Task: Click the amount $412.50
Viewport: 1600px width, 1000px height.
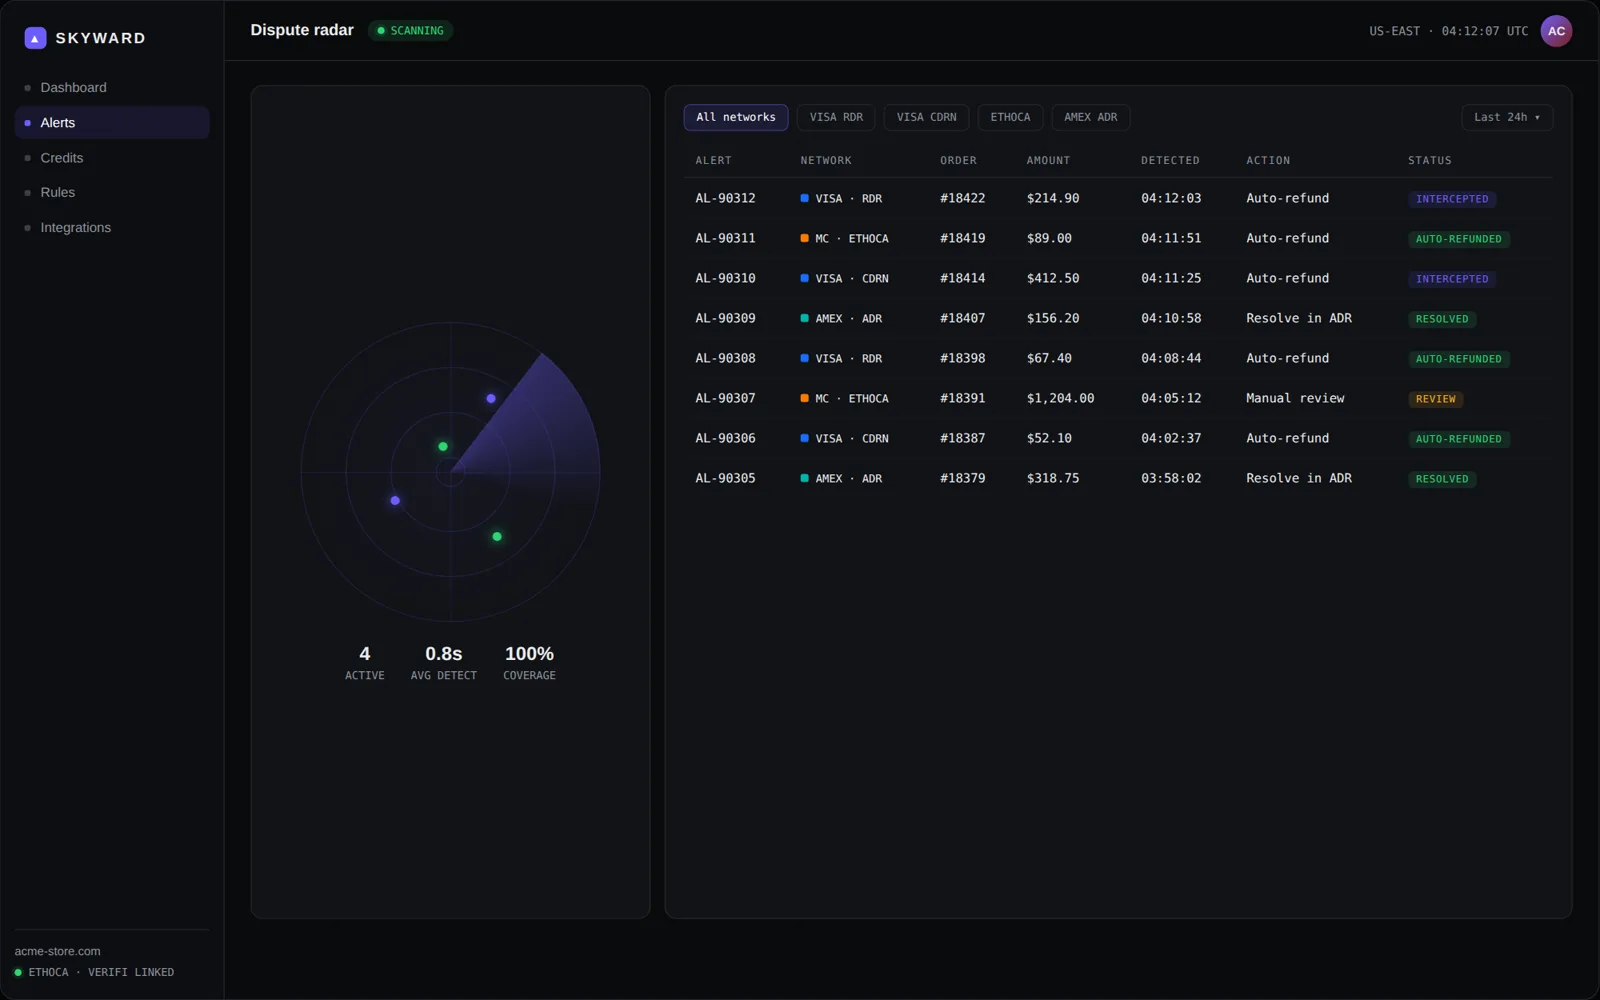Action: pyautogui.click(x=1053, y=278)
